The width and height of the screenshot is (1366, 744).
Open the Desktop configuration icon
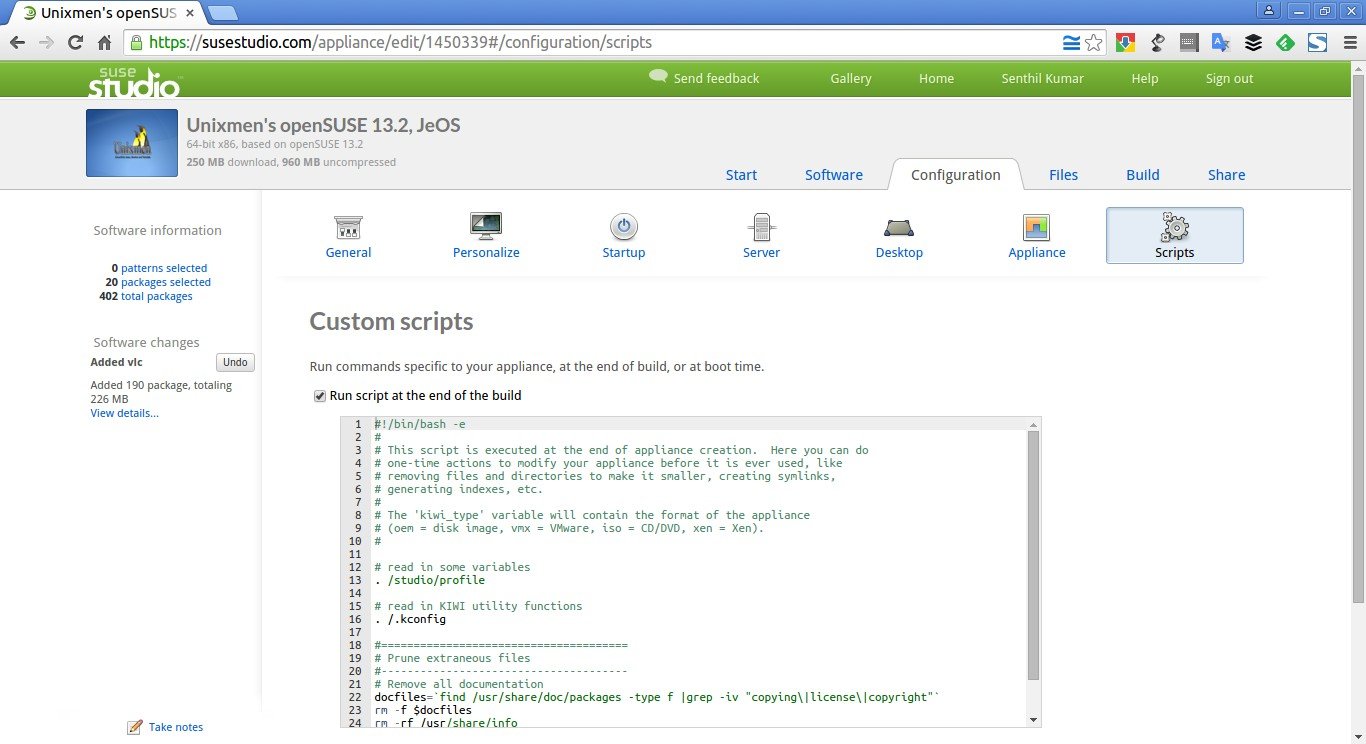(x=899, y=227)
